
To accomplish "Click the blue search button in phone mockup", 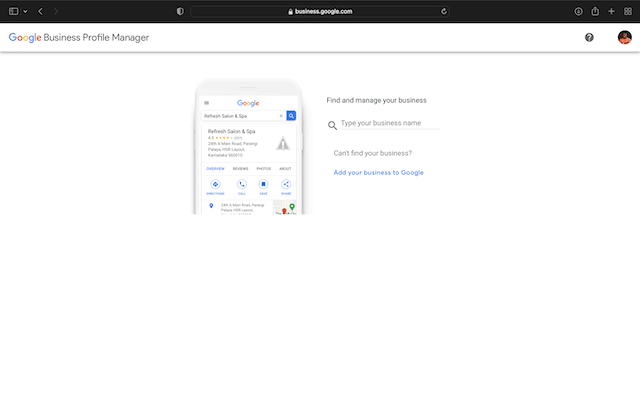I will (x=291, y=116).
